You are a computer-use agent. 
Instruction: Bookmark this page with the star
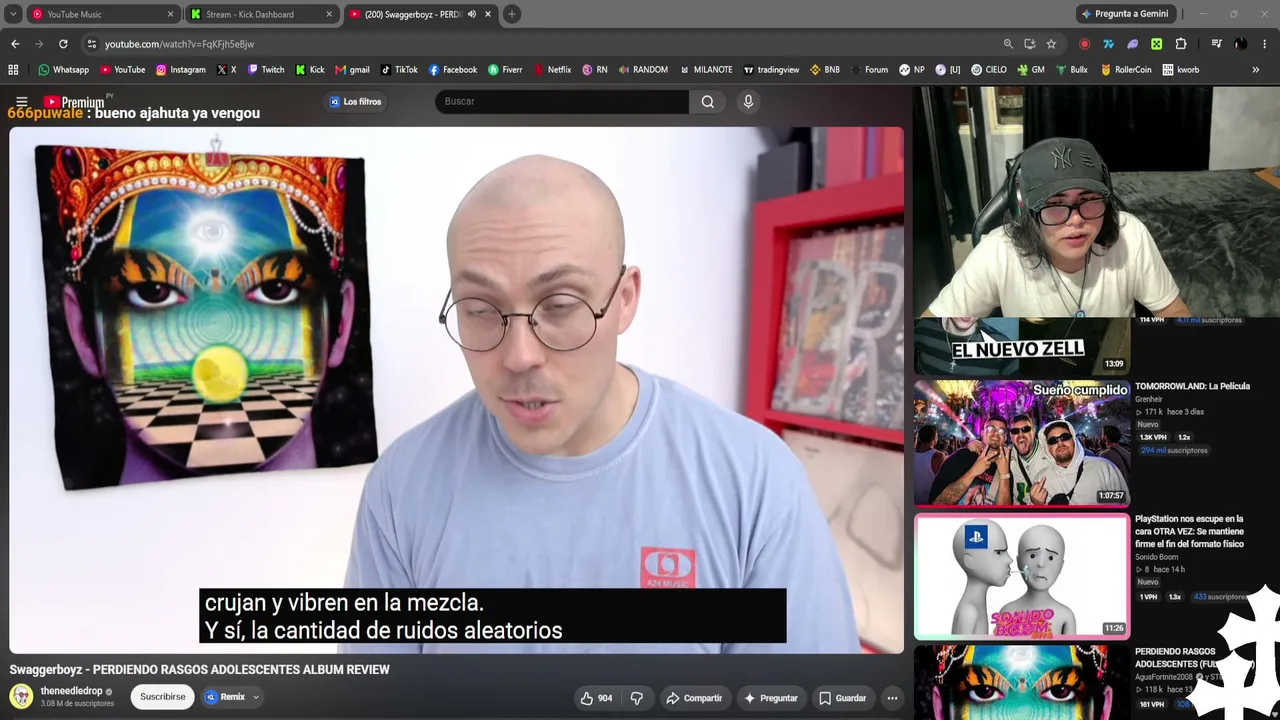[x=1051, y=44]
